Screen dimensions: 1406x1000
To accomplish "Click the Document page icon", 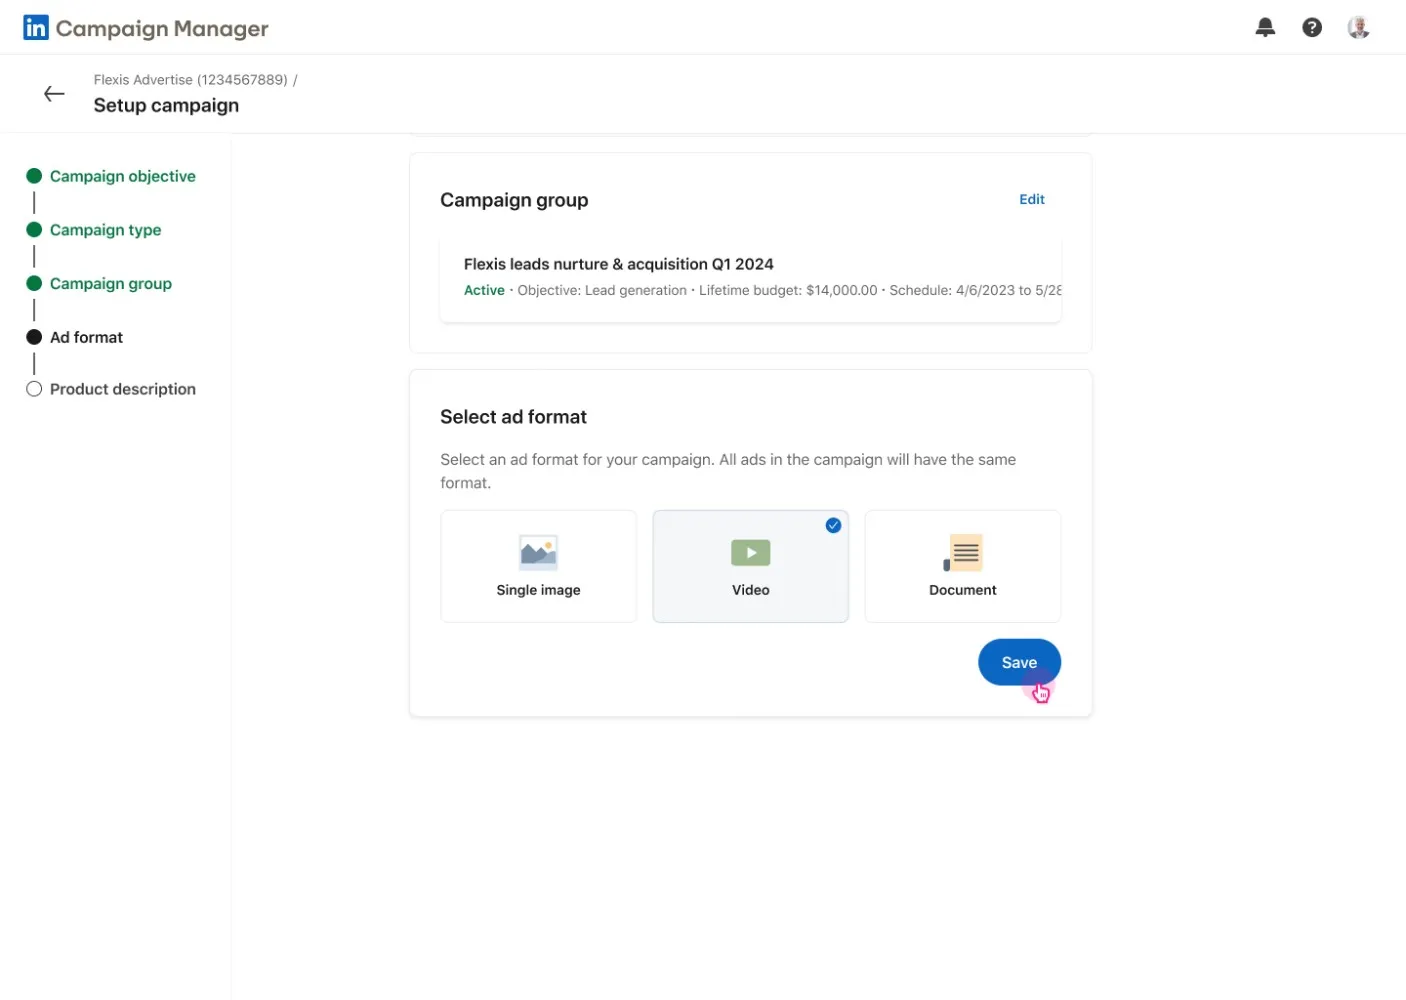I will point(963,552).
